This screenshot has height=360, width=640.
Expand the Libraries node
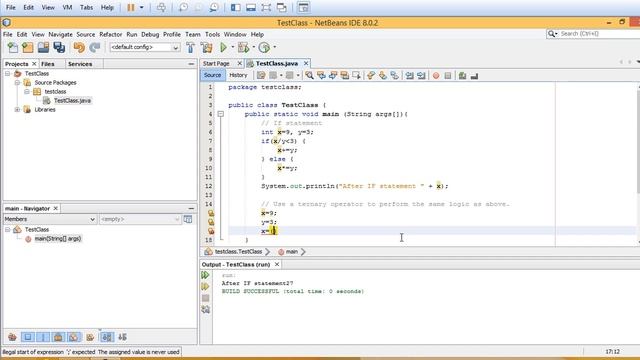[x=17, y=109]
